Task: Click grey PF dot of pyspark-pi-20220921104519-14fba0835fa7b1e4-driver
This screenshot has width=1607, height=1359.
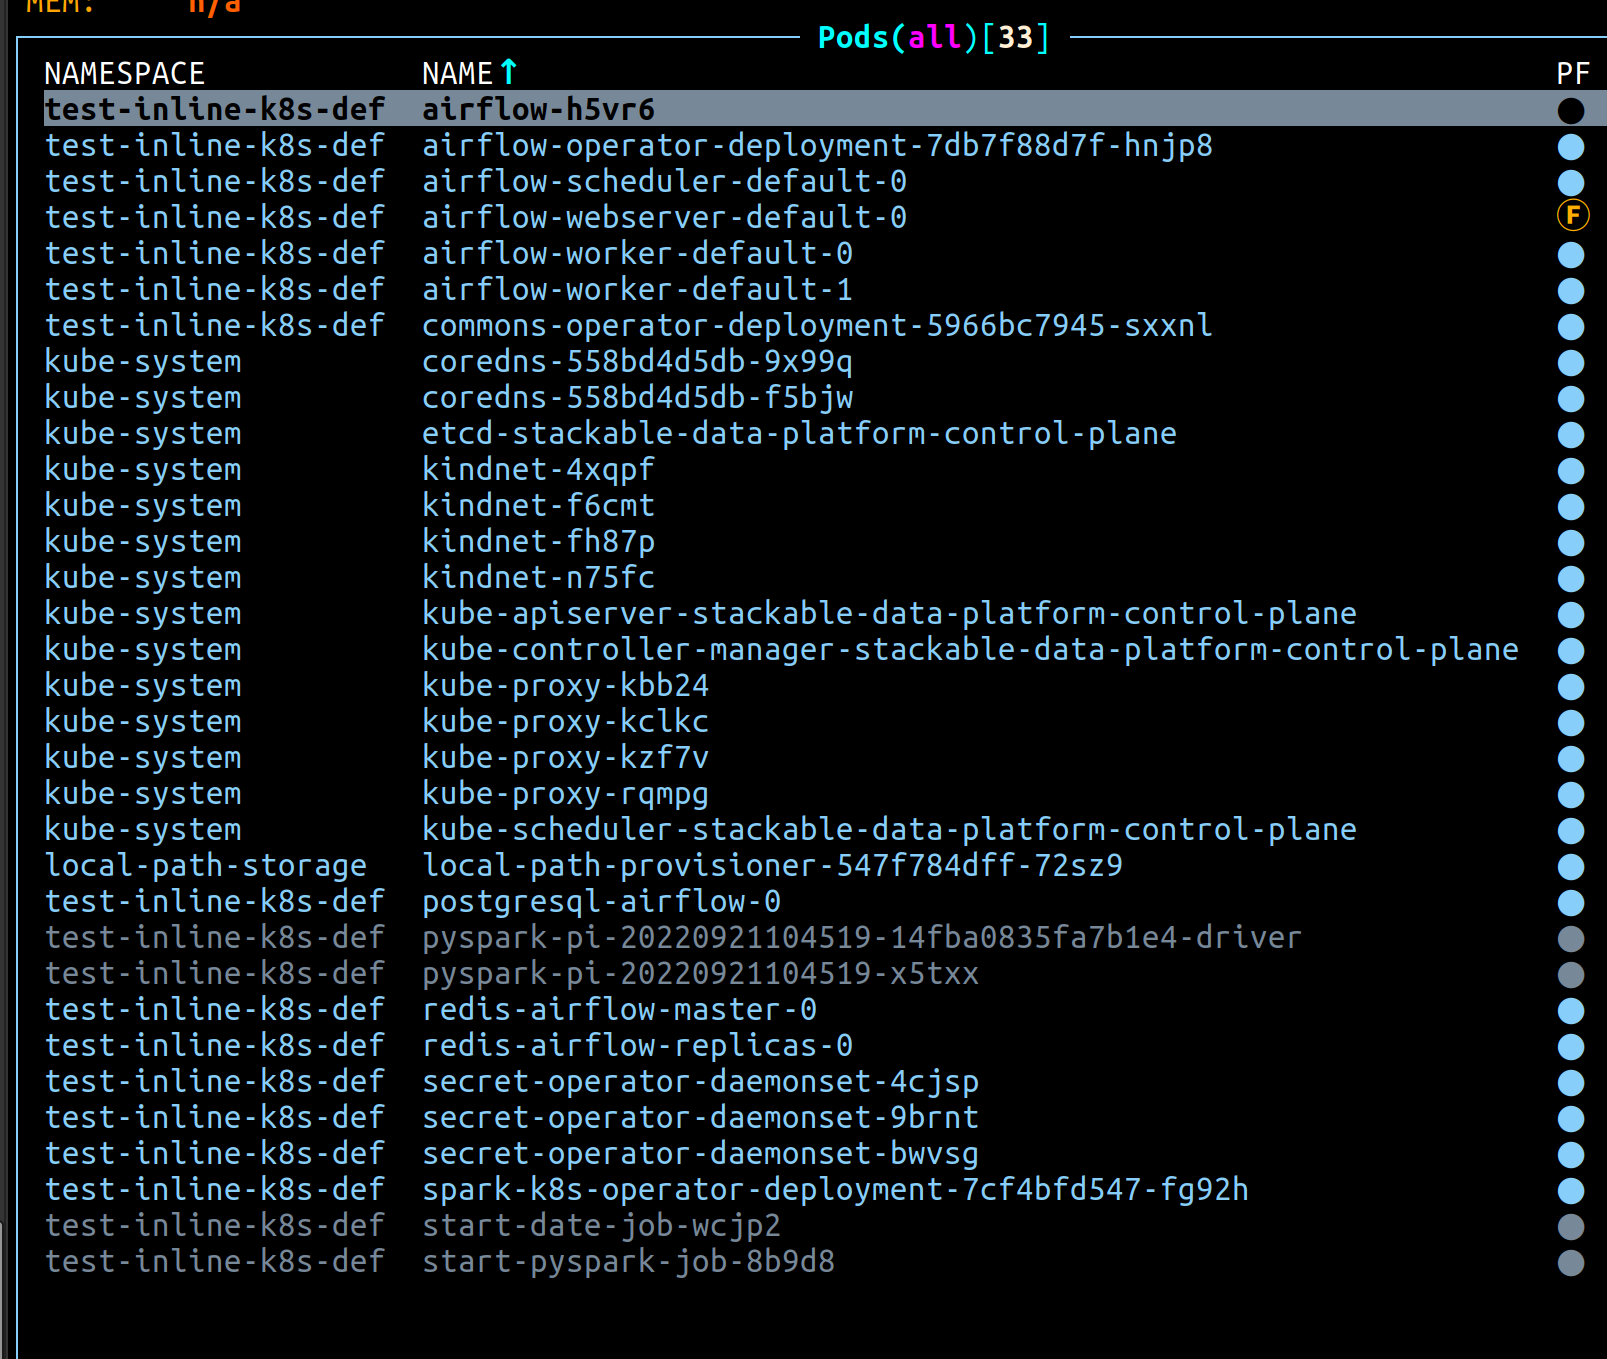Action: (x=1571, y=939)
